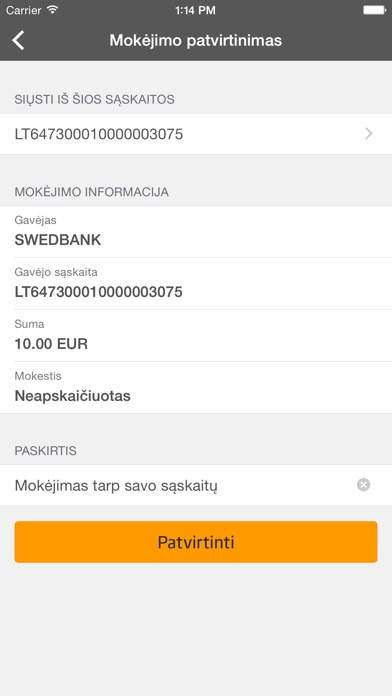Tap the Wi-Fi status icon

[53, 10]
